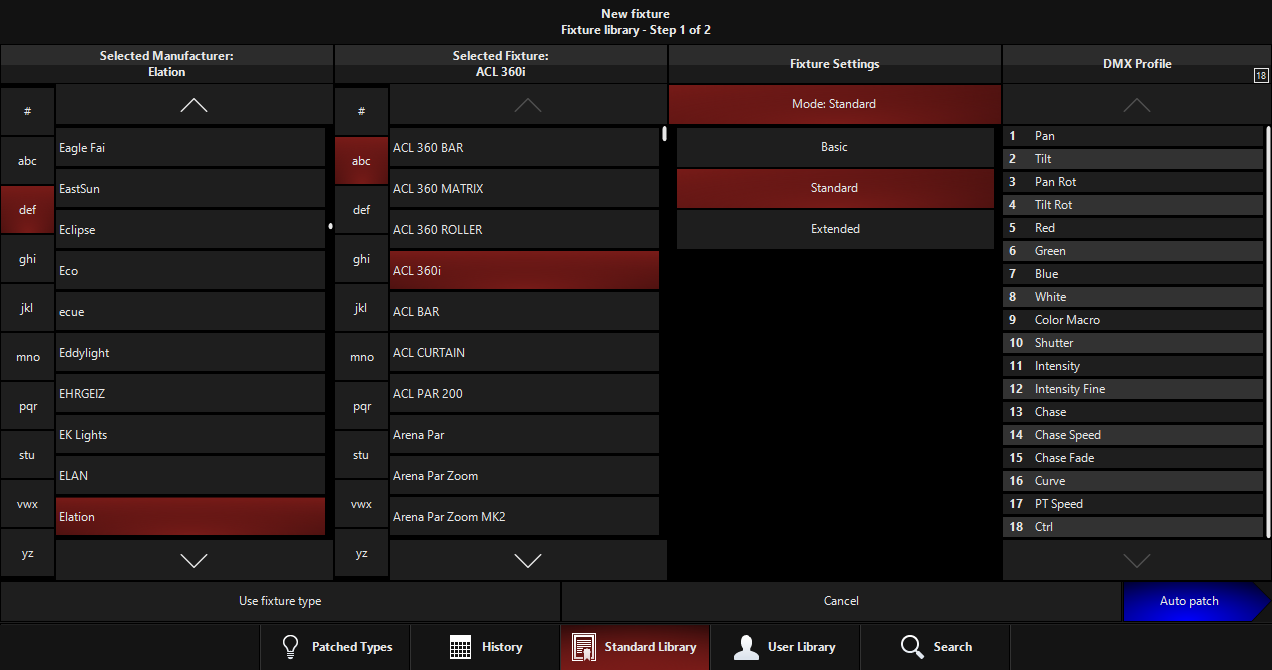The height and width of the screenshot is (670, 1272).
Task: Click DMX channel 1 Pan
Action: (x=1133, y=136)
